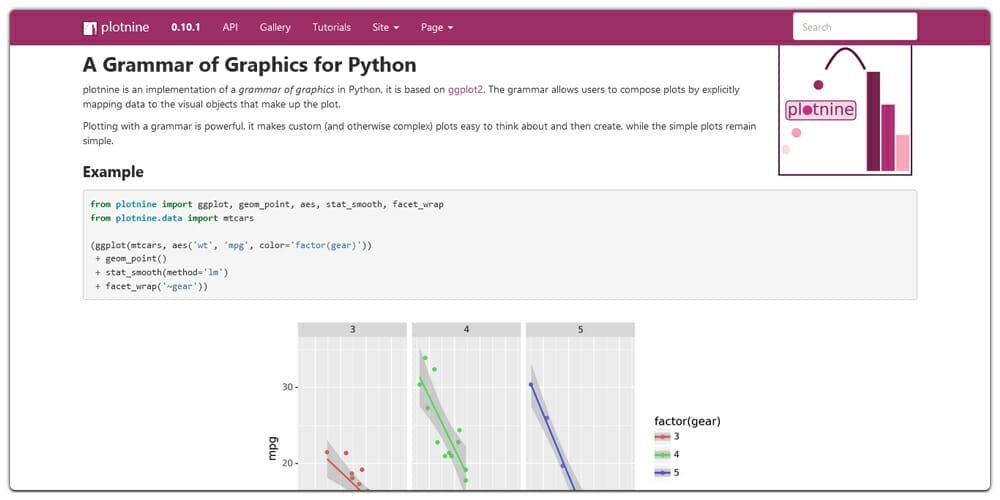The height and width of the screenshot is (500, 1000).
Task: Click the green gear 4 legend swatch
Action: [662, 454]
